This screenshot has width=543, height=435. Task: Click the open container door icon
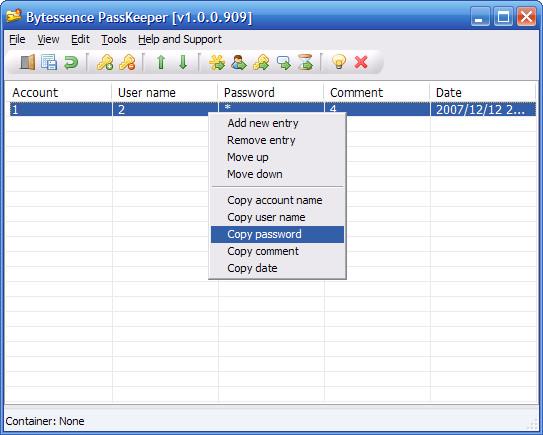(27, 62)
